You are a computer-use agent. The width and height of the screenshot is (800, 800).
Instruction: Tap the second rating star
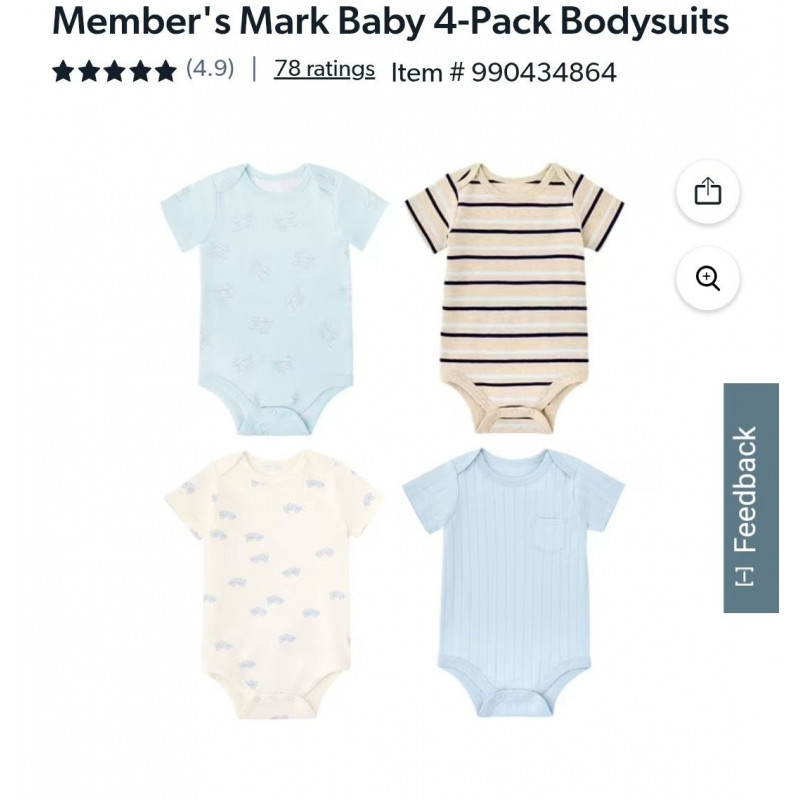[x=89, y=71]
